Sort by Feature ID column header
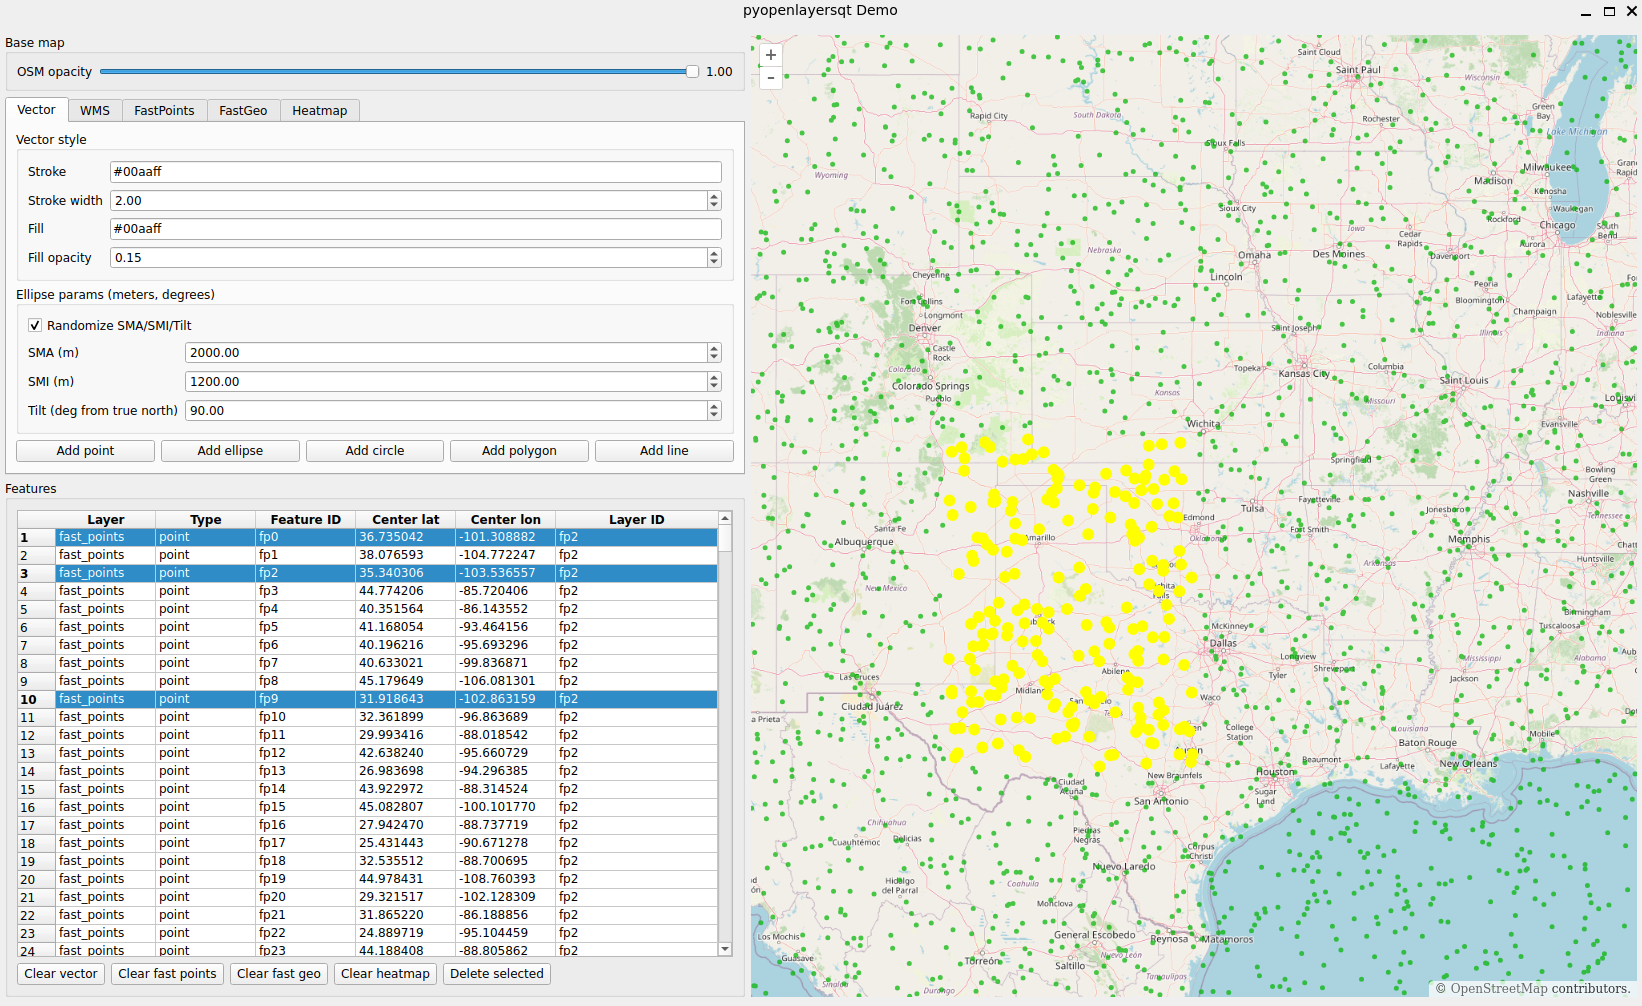The image size is (1642, 1006). coord(306,520)
